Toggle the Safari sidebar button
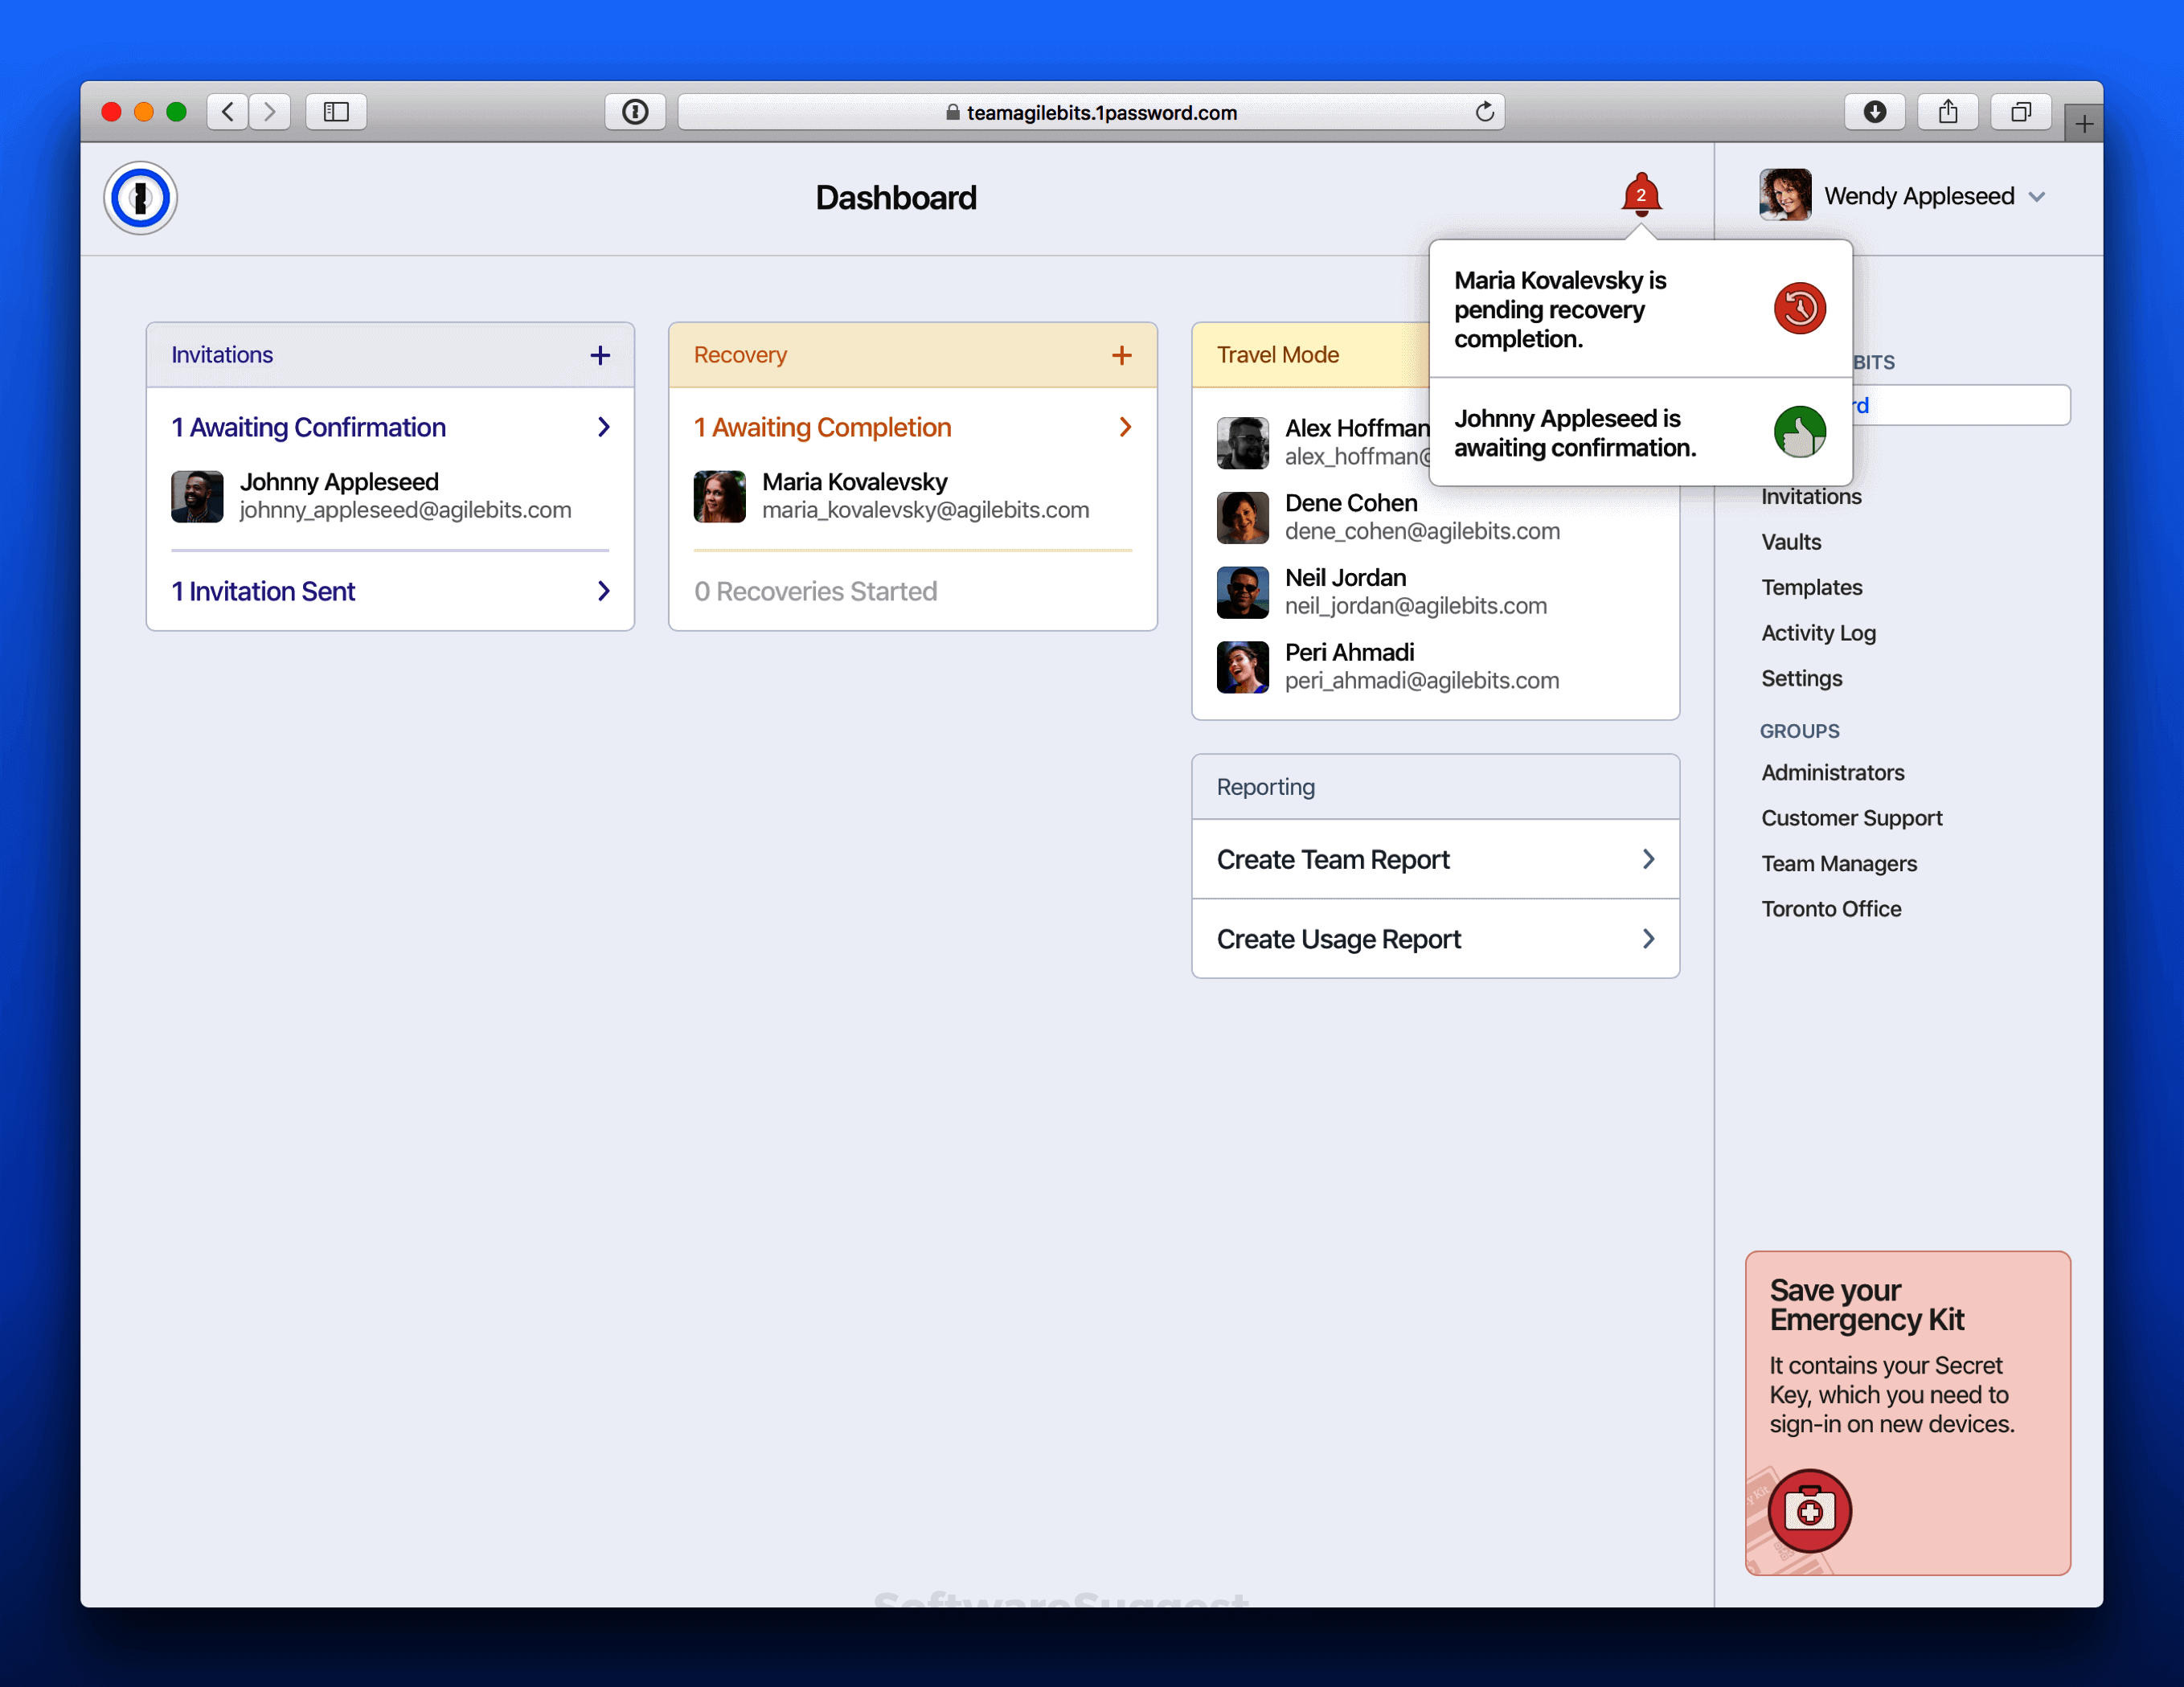The width and height of the screenshot is (2184, 1687). pyautogui.click(x=336, y=112)
